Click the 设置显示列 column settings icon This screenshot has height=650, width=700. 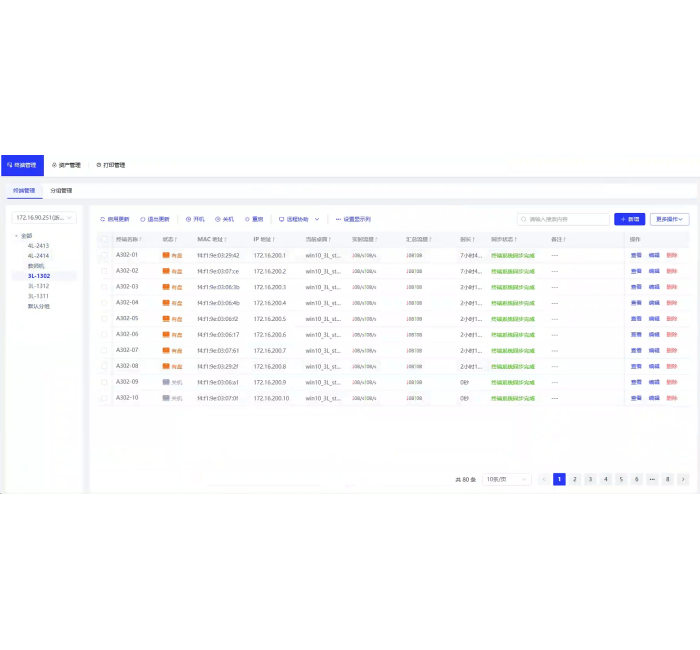coord(338,219)
